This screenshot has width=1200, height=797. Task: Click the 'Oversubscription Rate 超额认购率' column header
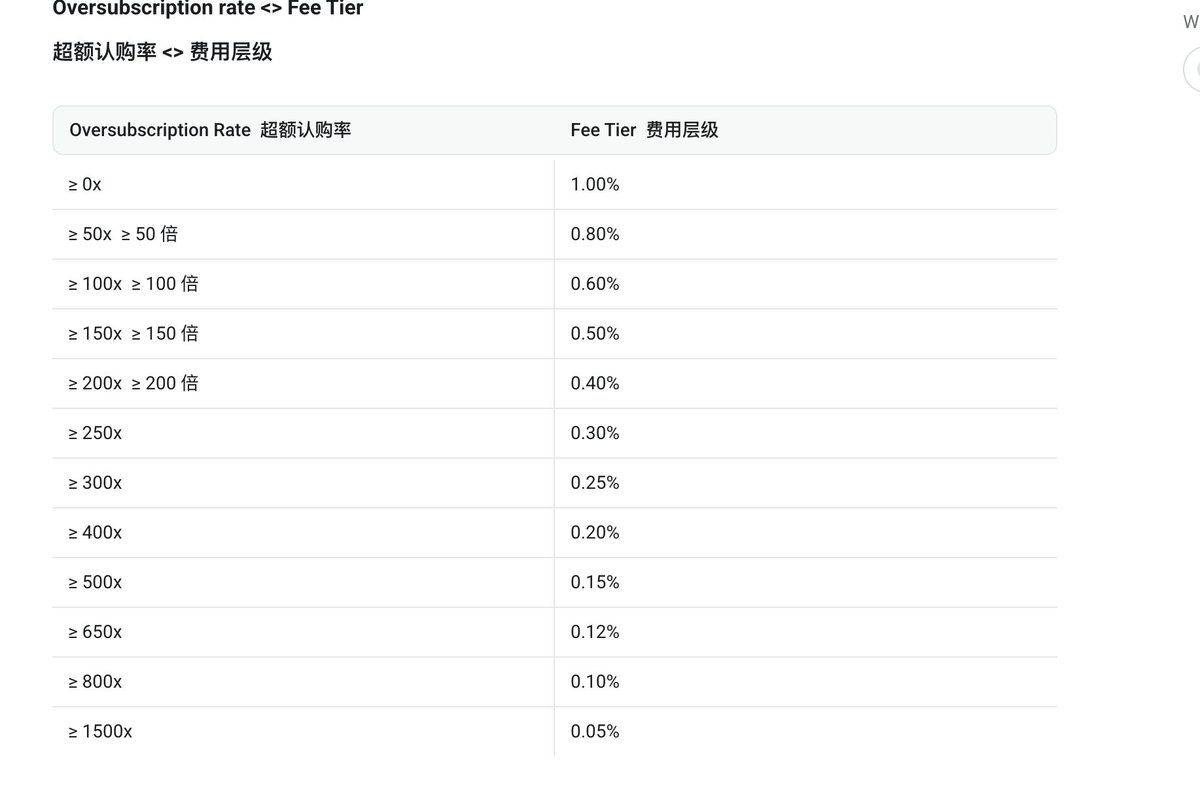210,130
